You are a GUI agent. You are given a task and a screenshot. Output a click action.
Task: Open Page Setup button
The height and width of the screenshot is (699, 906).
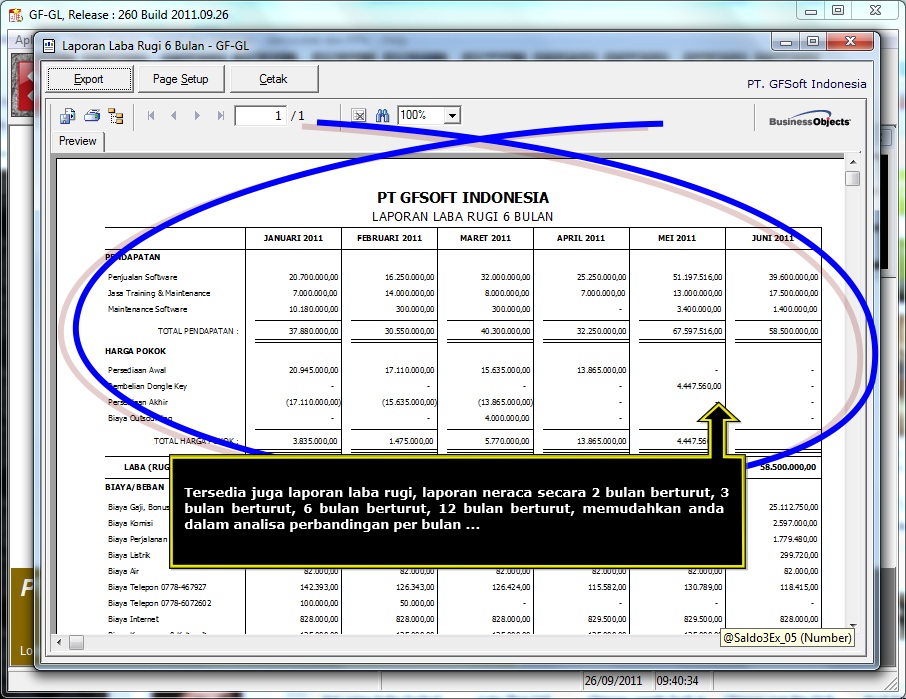pyautogui.click(x=180, y=79)
